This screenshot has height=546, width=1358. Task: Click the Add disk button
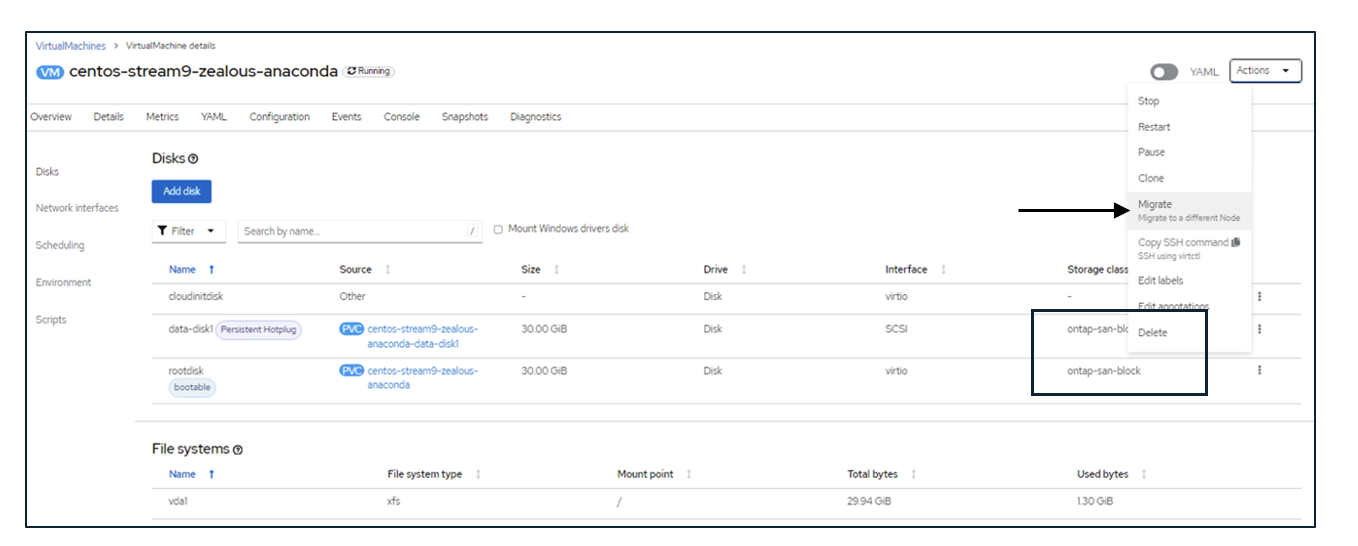[182, 191]
